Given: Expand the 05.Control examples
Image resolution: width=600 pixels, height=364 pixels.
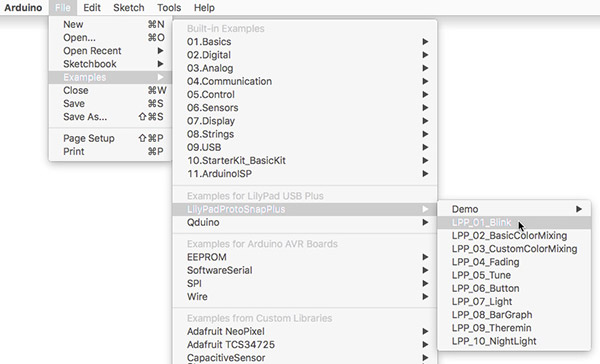Looking at the screenshot, I should pyautogui.click(x=305, y=95).
